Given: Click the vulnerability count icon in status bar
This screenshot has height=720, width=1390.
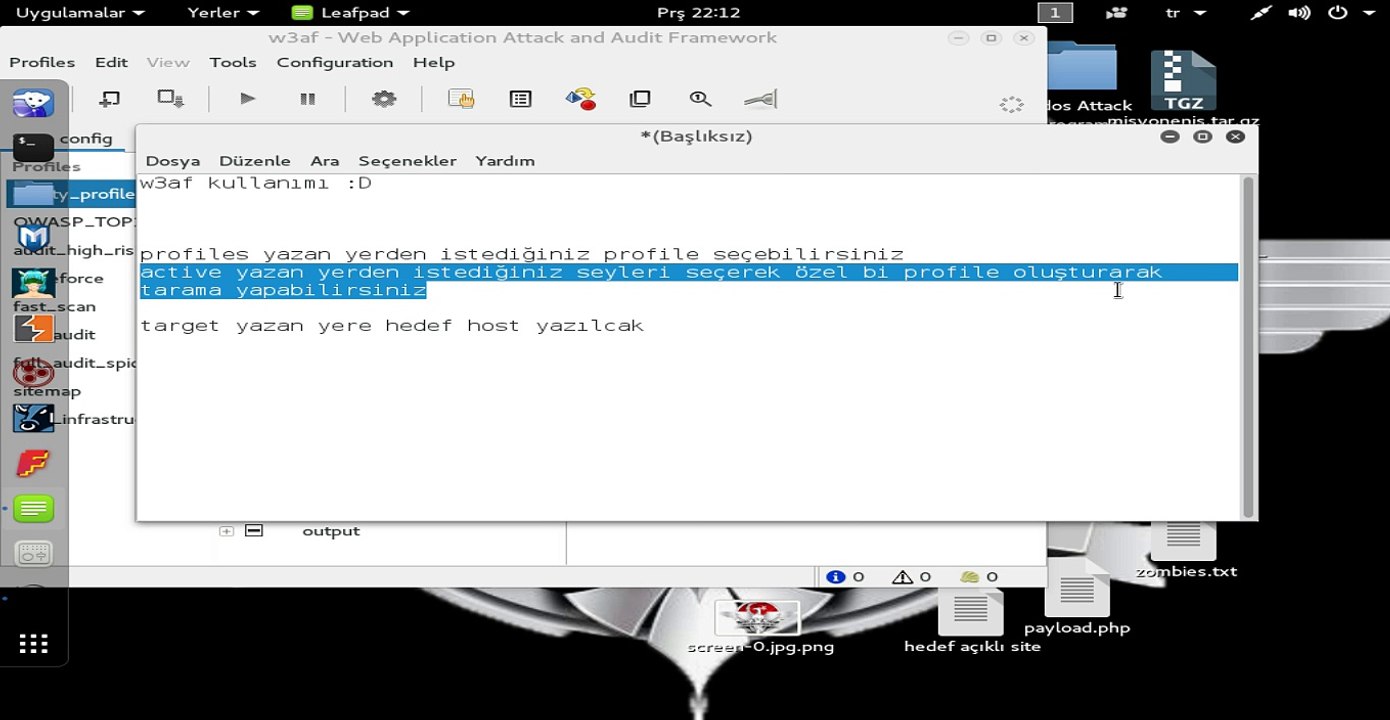Looking at the screenshot, I should [x=969, y=577].
